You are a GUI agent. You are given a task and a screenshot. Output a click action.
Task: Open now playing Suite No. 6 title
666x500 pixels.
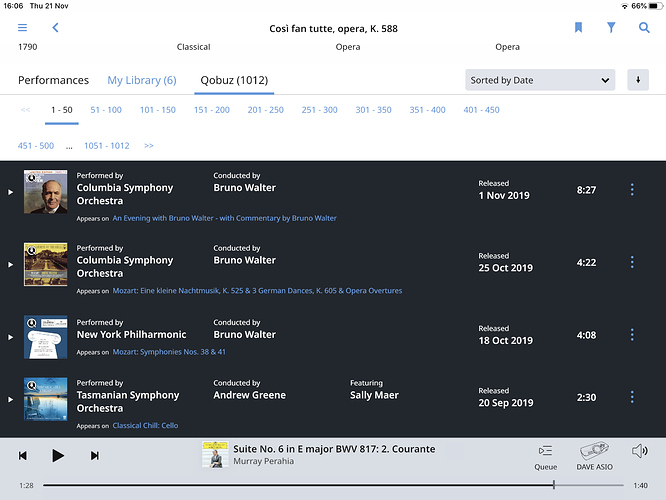click(x=334, y=449)
